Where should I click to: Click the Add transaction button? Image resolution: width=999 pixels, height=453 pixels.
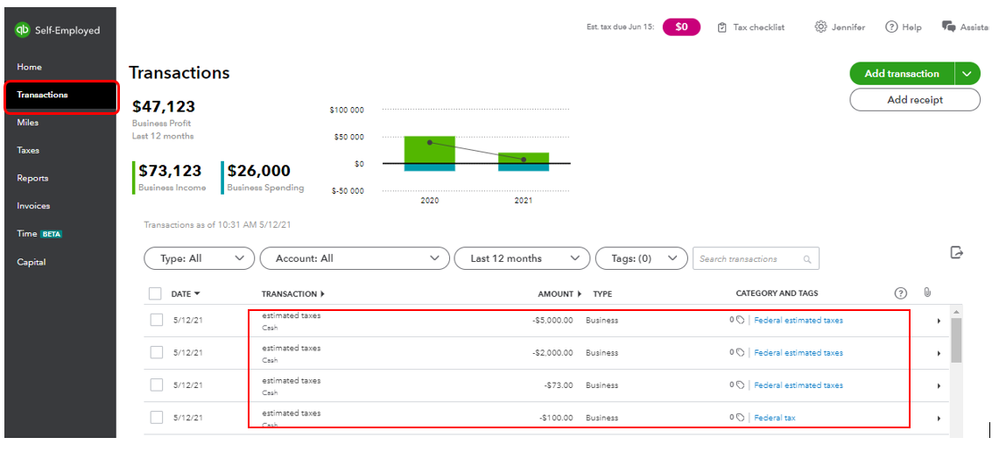pyautogui.click(x=902, y=74)
